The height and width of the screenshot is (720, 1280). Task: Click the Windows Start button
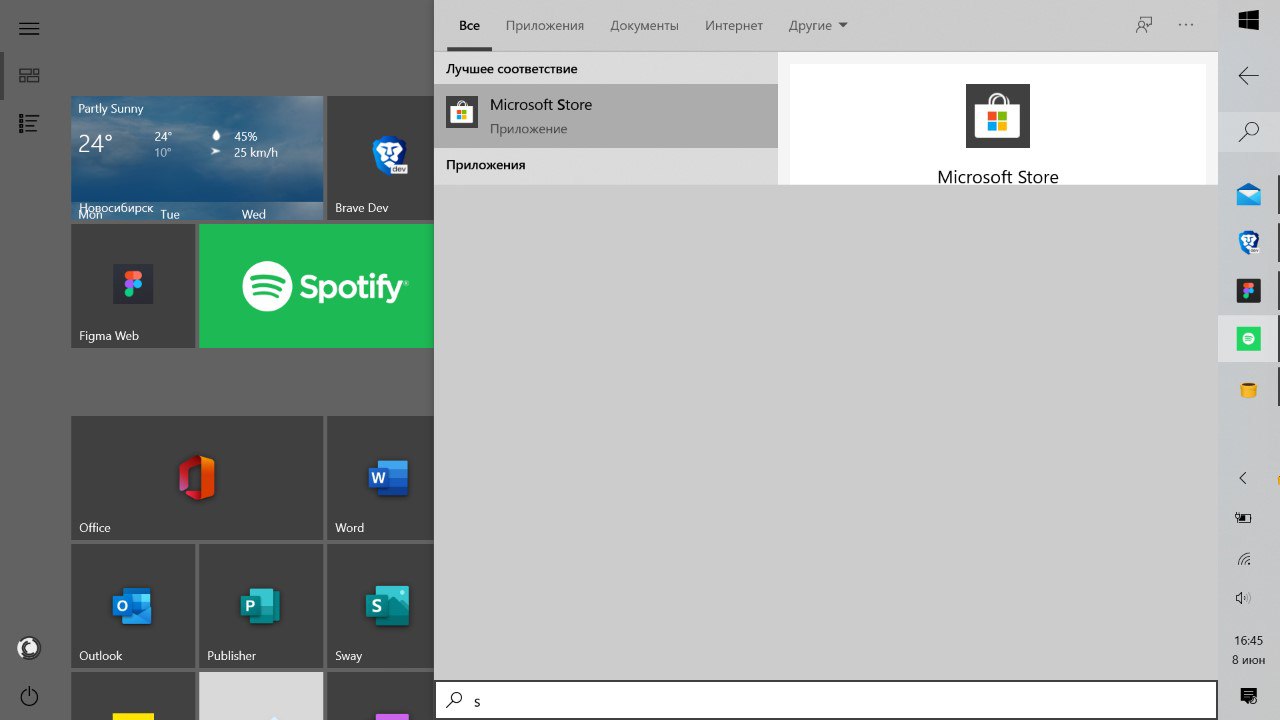coord(1248,20)
